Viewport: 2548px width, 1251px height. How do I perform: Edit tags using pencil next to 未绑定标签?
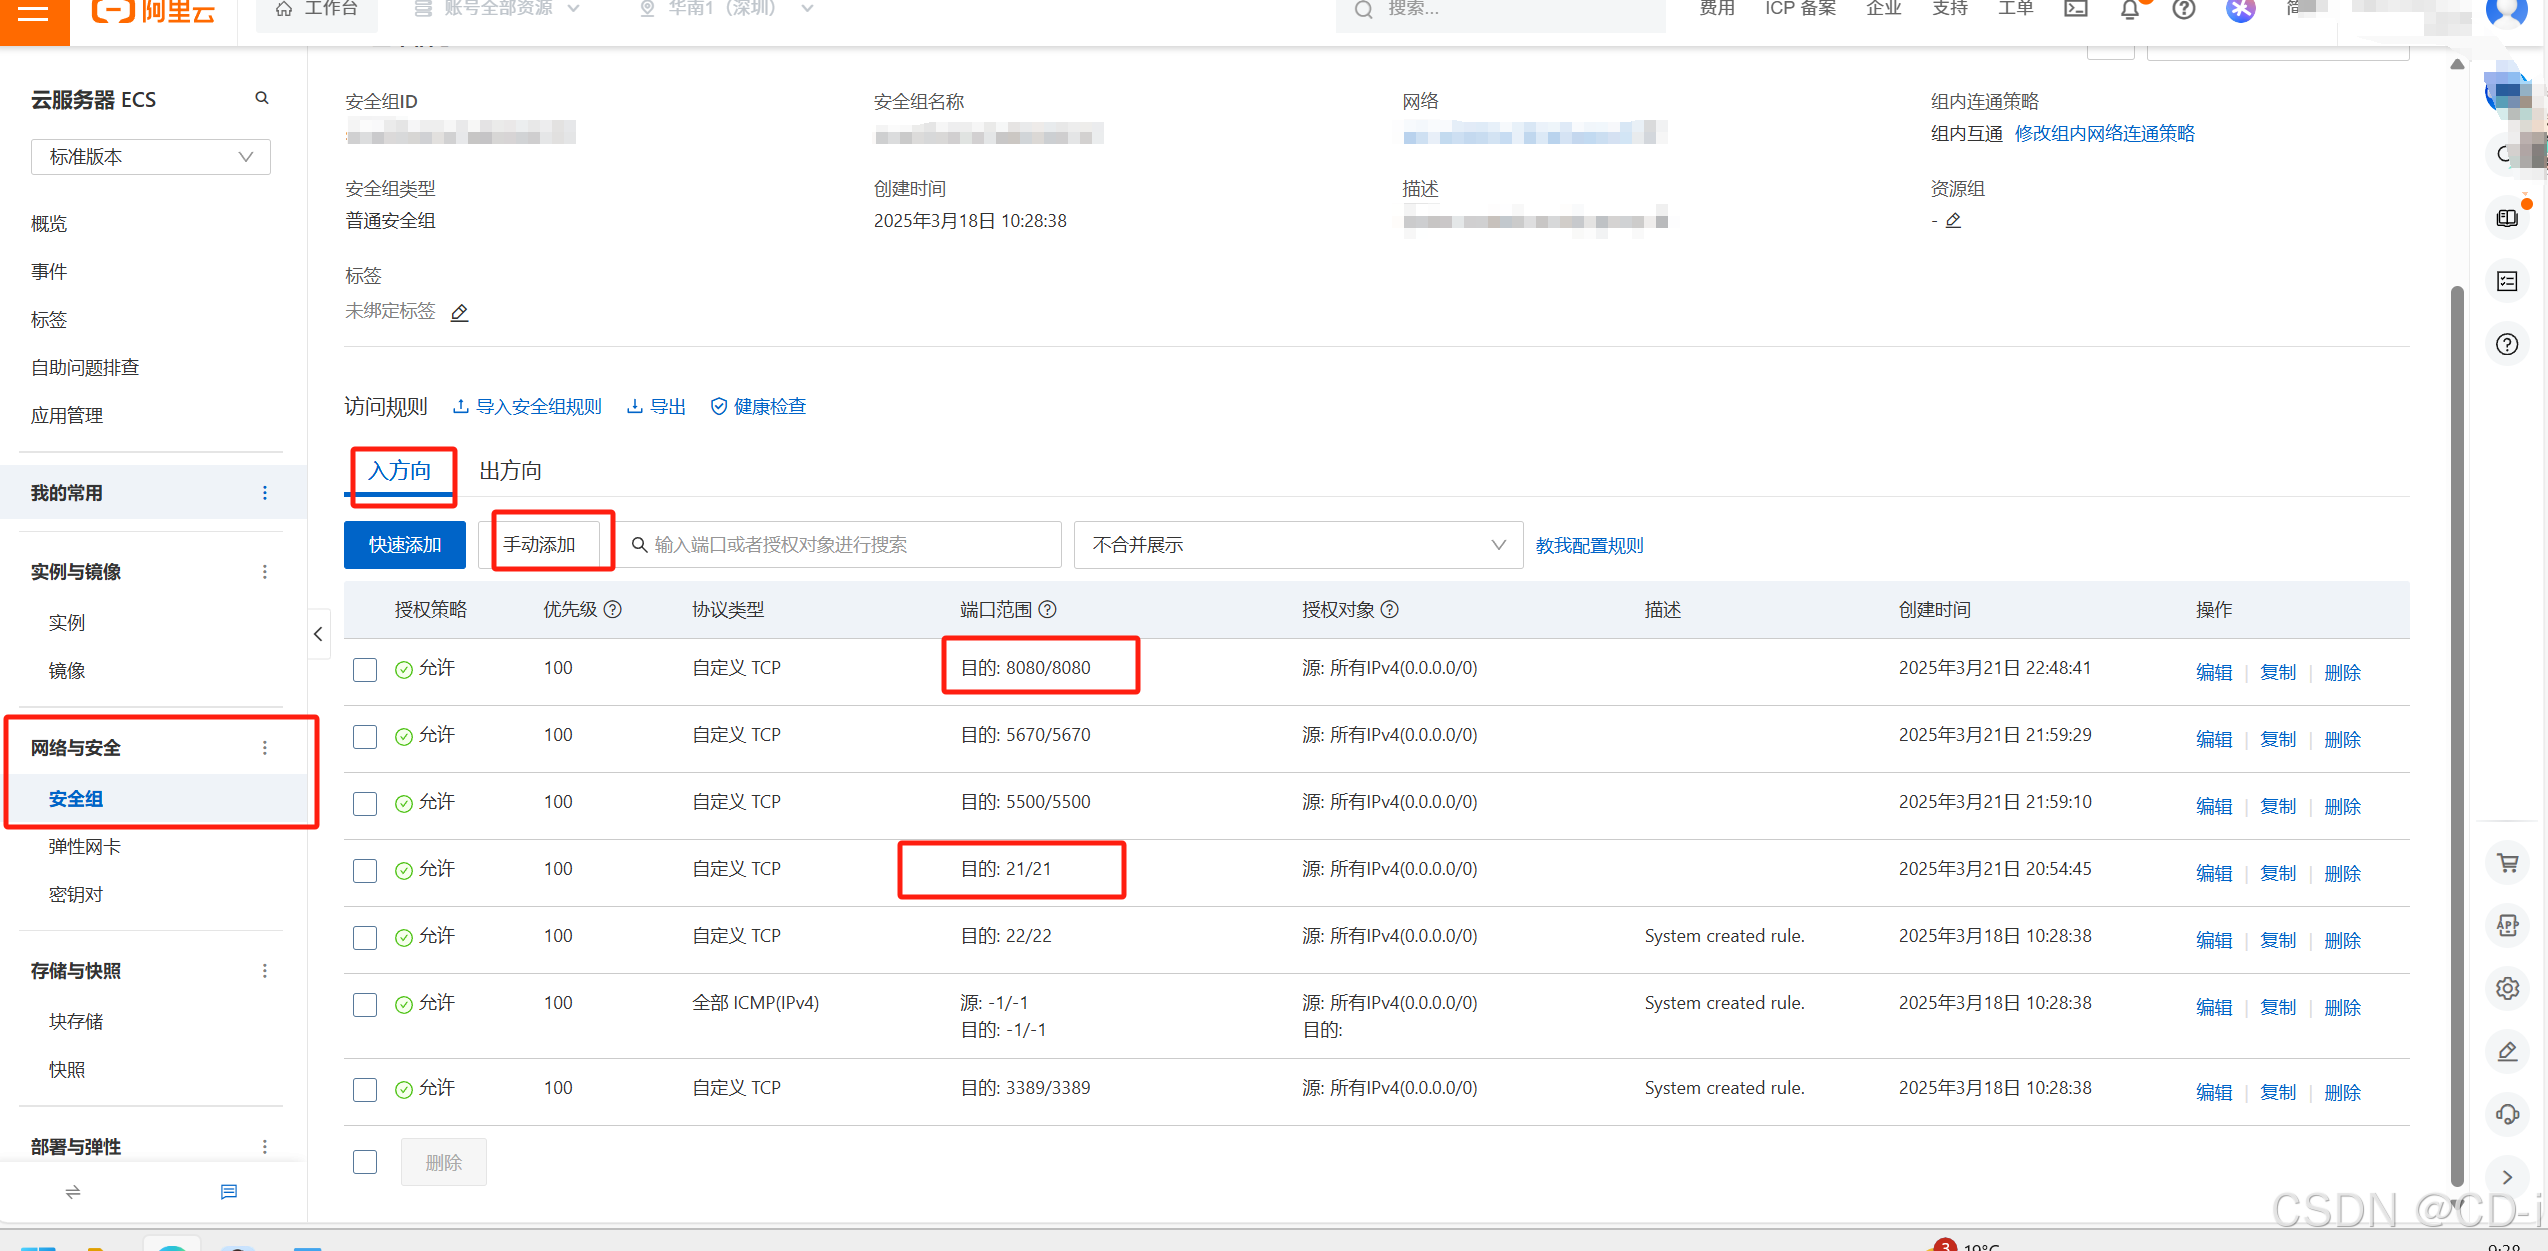[459, 312]
